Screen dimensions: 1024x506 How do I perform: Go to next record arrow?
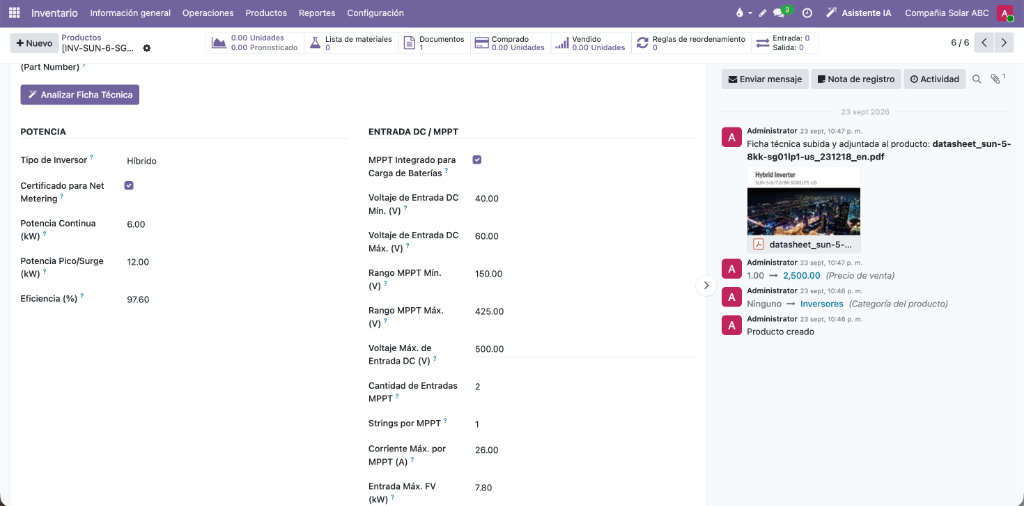(x=1004, y=43)
